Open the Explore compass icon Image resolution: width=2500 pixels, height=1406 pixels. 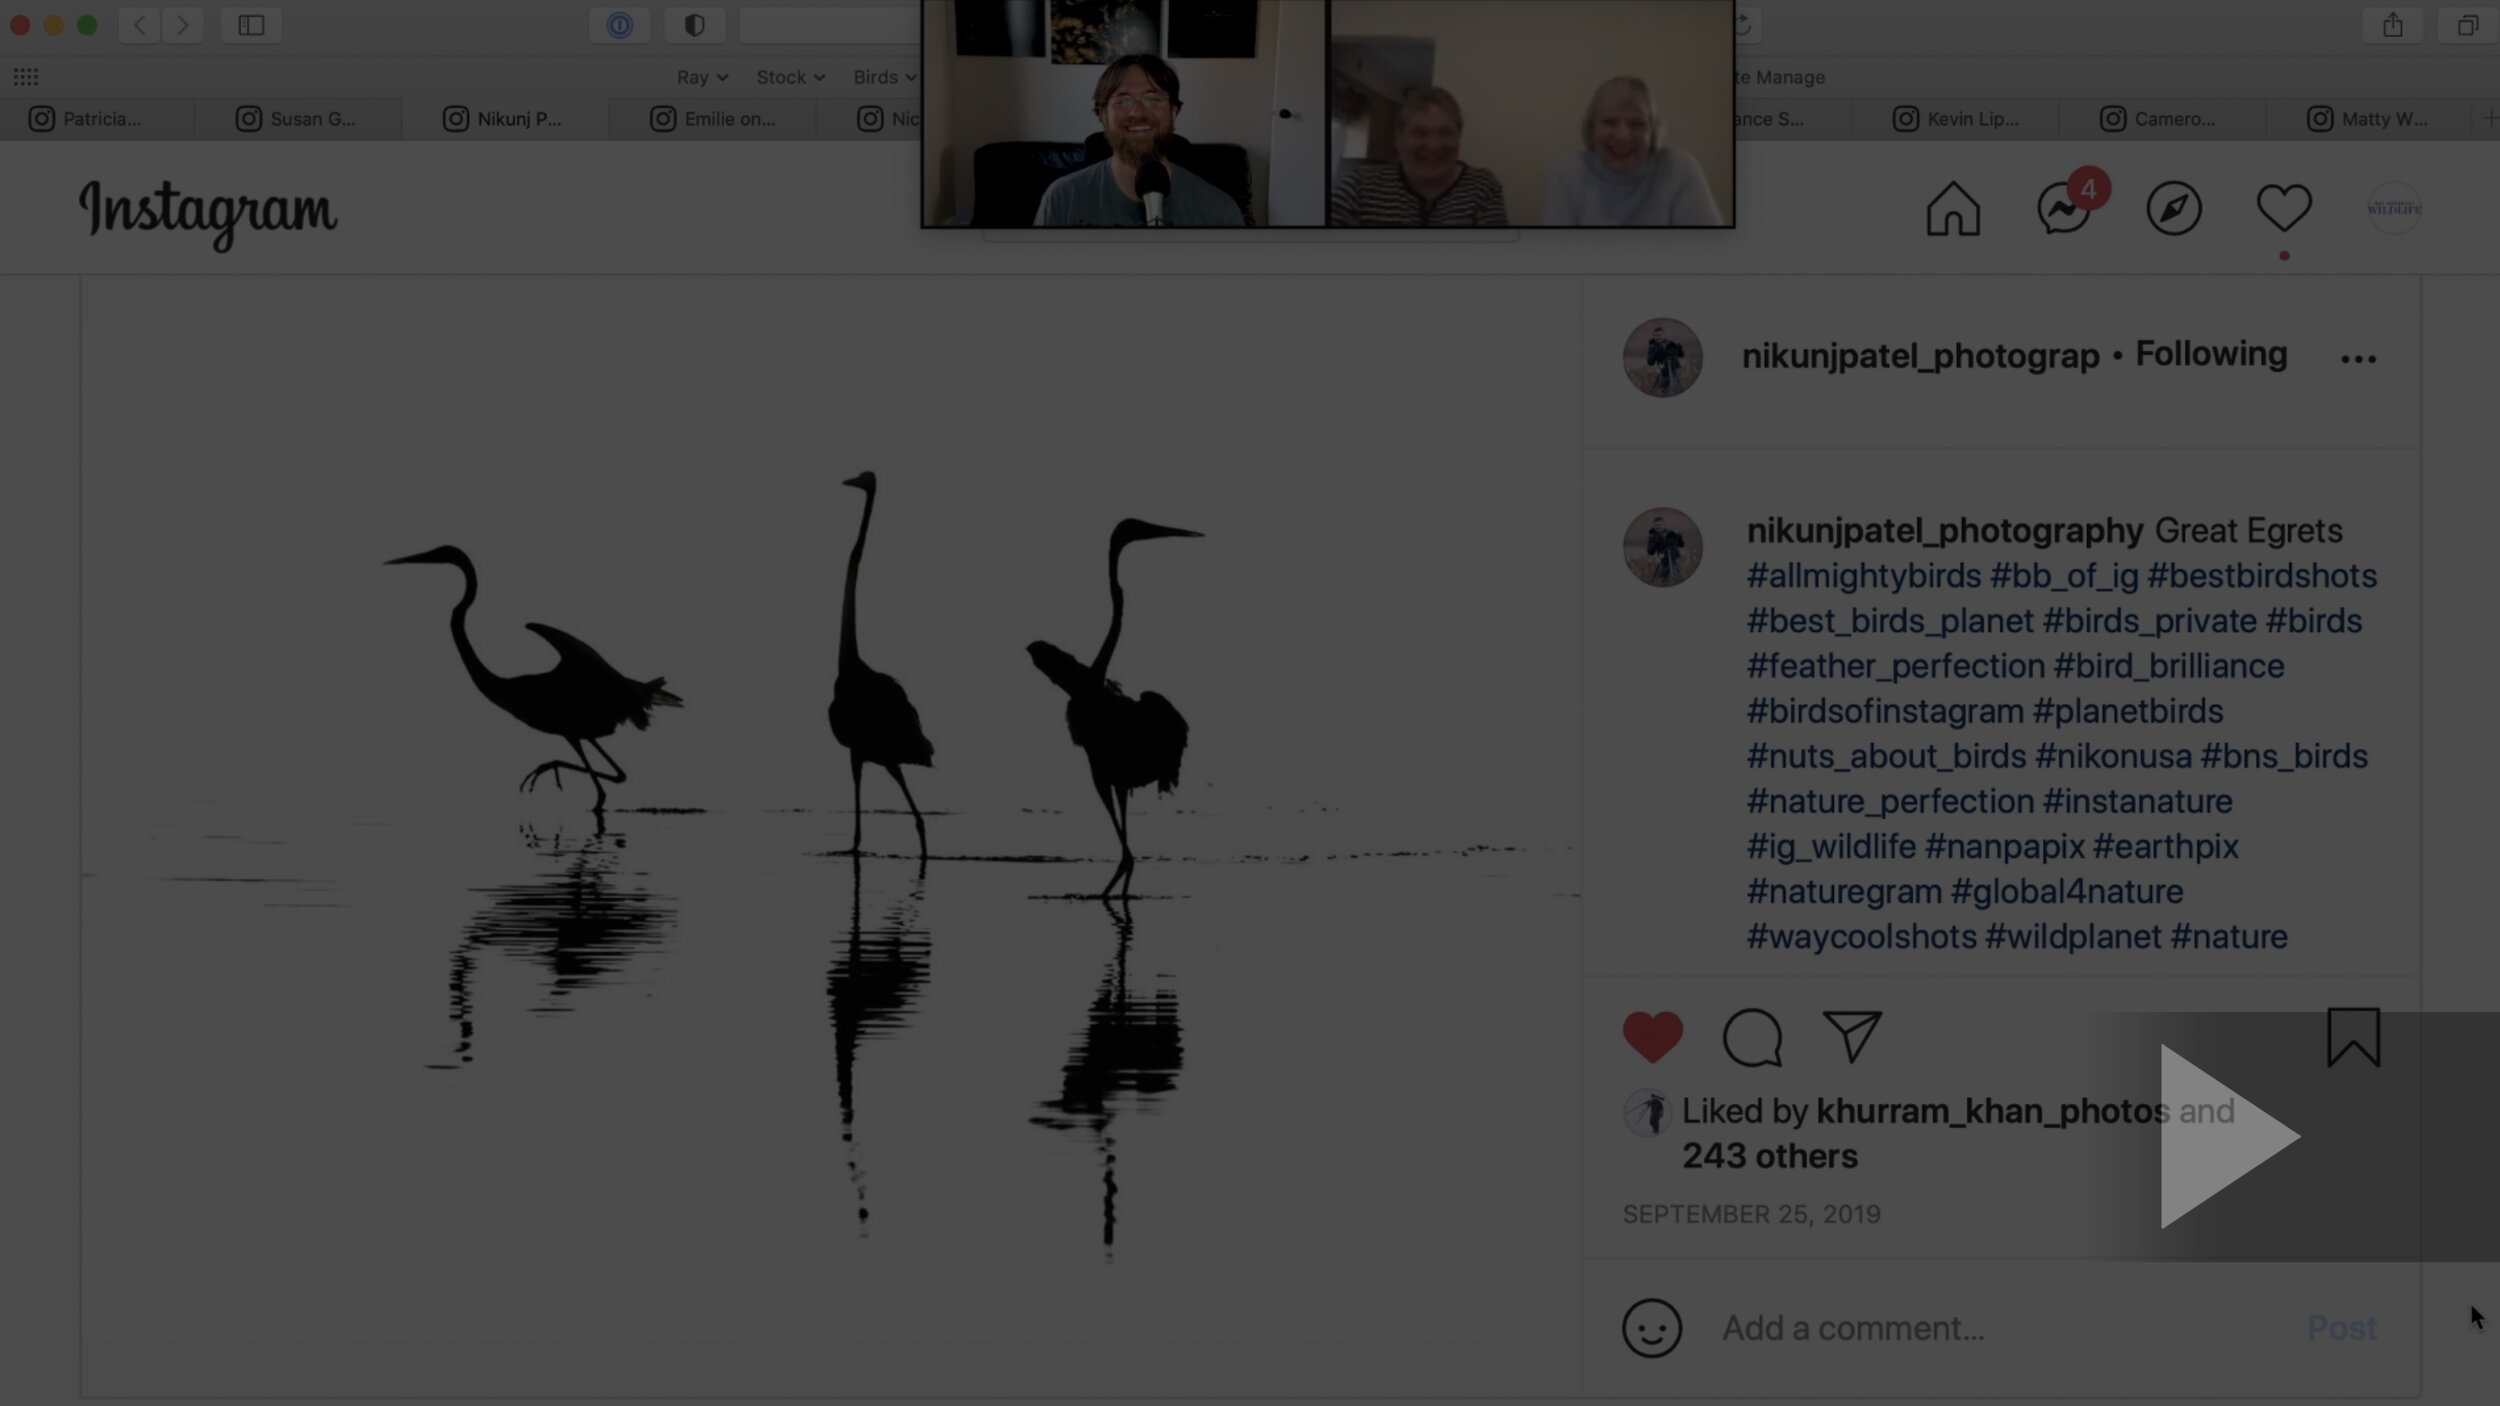tap(2174, 209)
